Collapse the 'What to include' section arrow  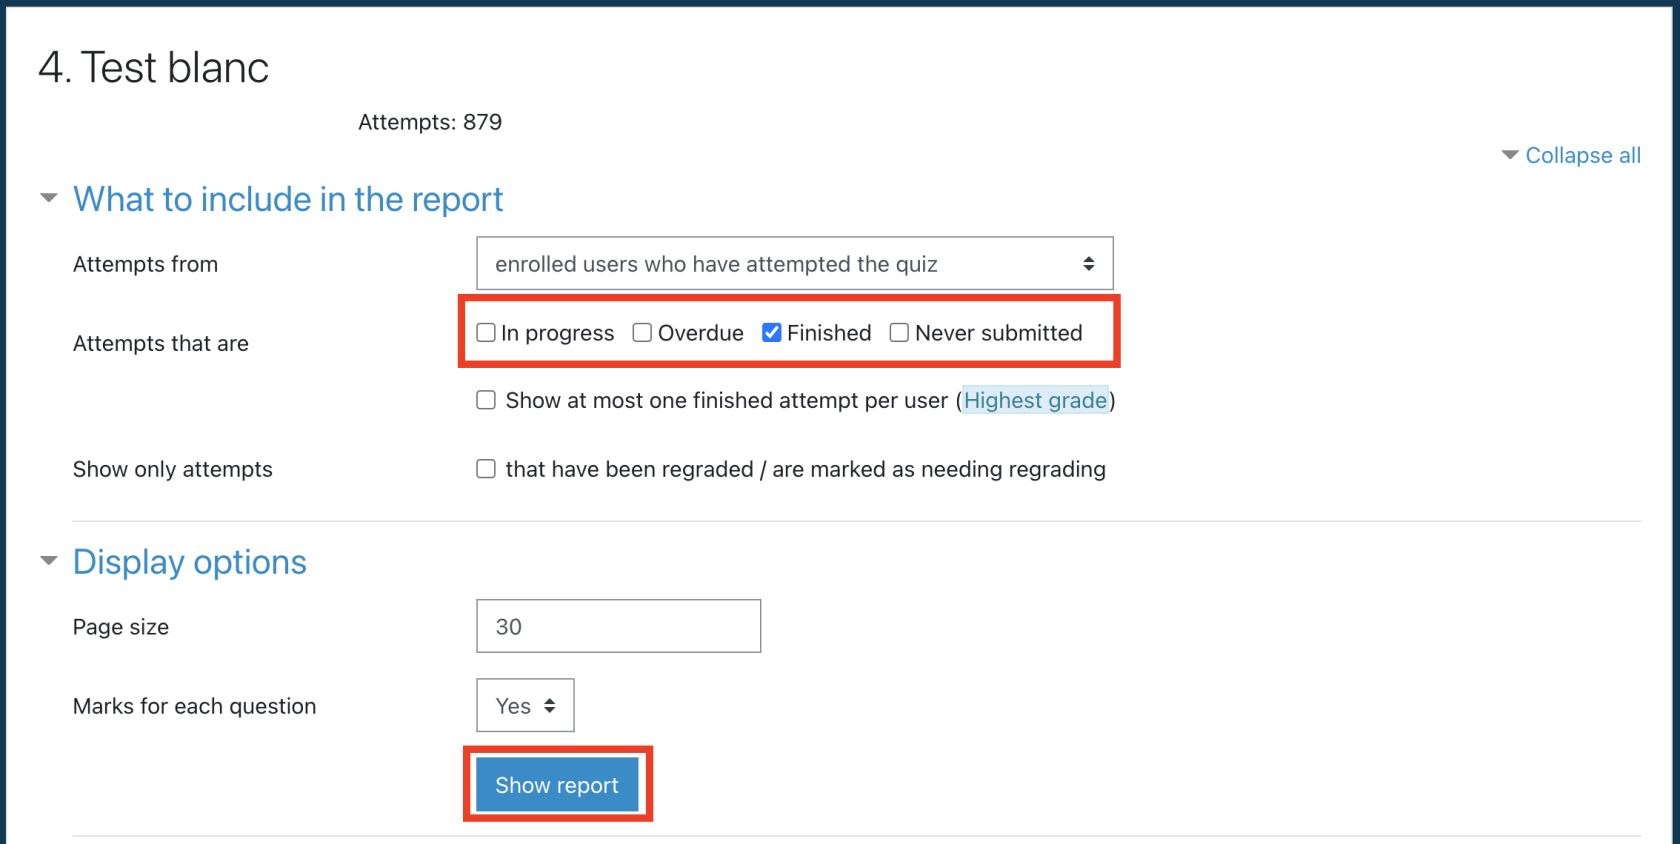(48, 198)
